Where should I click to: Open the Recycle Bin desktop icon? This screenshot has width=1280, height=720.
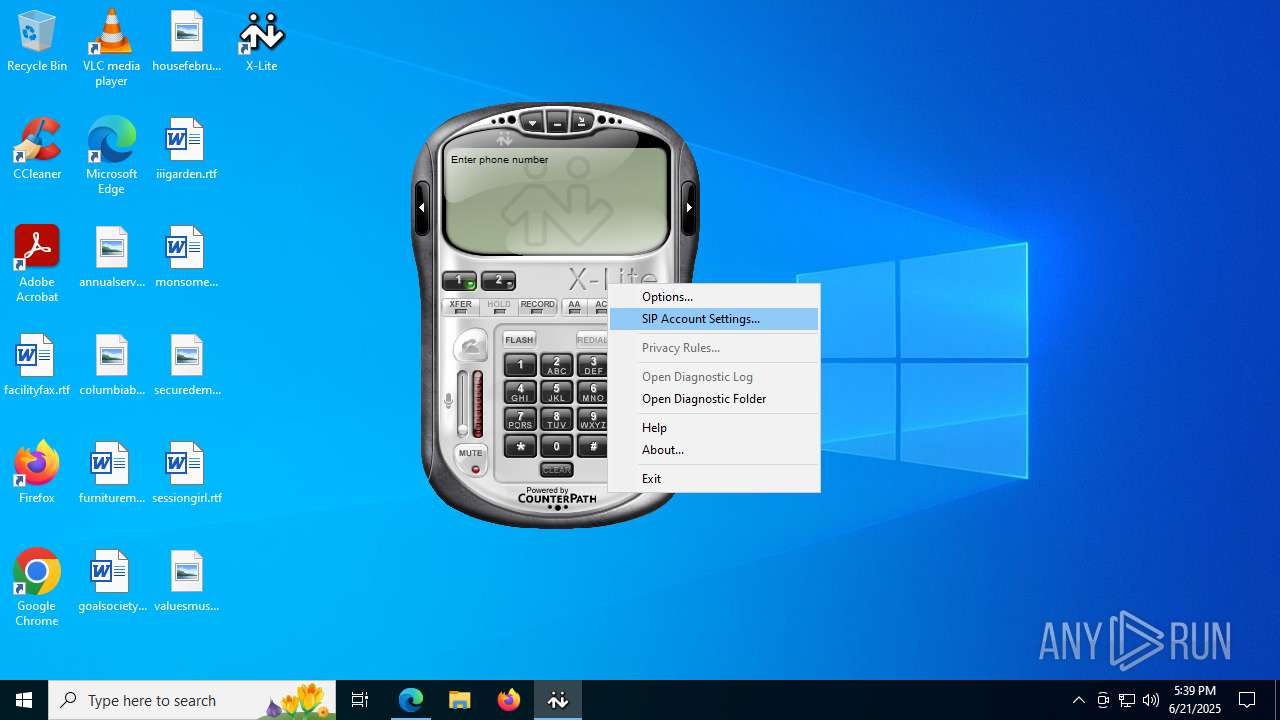coord(37,42)
